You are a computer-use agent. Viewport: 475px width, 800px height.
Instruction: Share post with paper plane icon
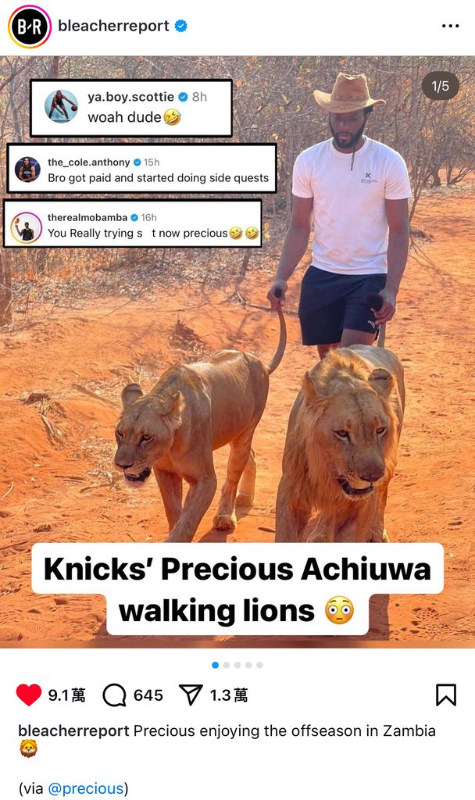191,695
